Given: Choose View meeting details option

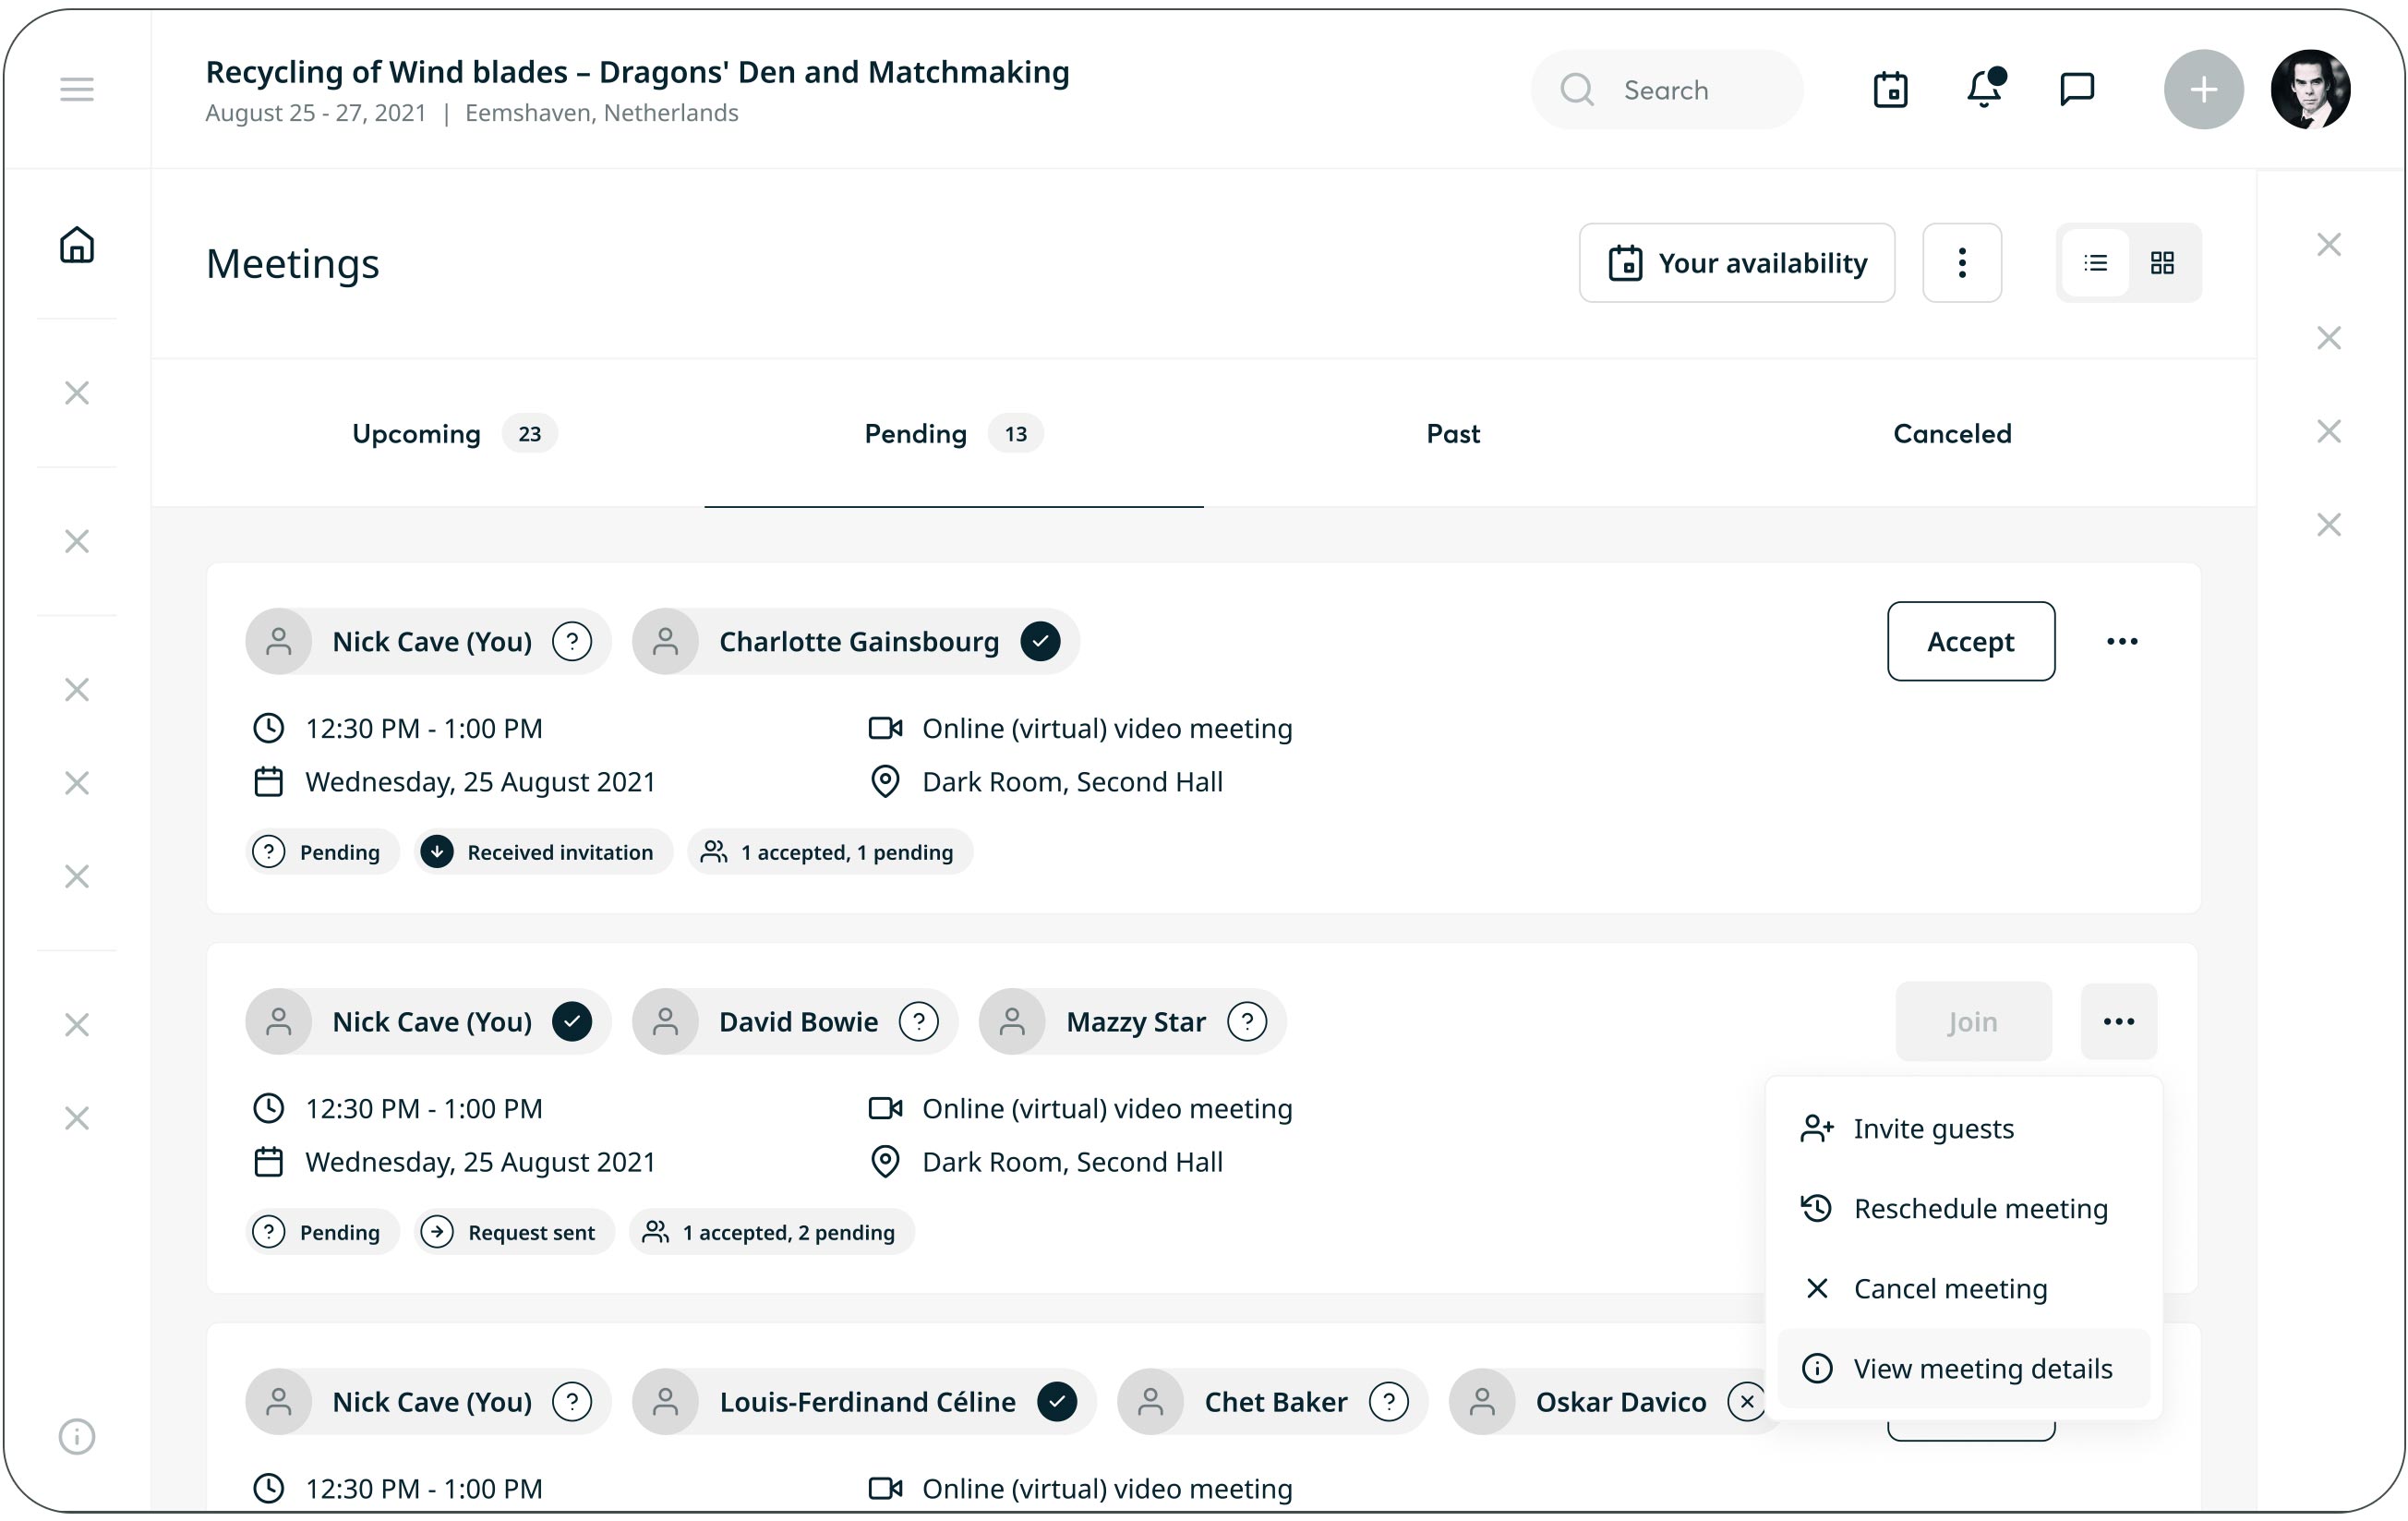Looking at the screenshot, I should tap(1981, 1368).
